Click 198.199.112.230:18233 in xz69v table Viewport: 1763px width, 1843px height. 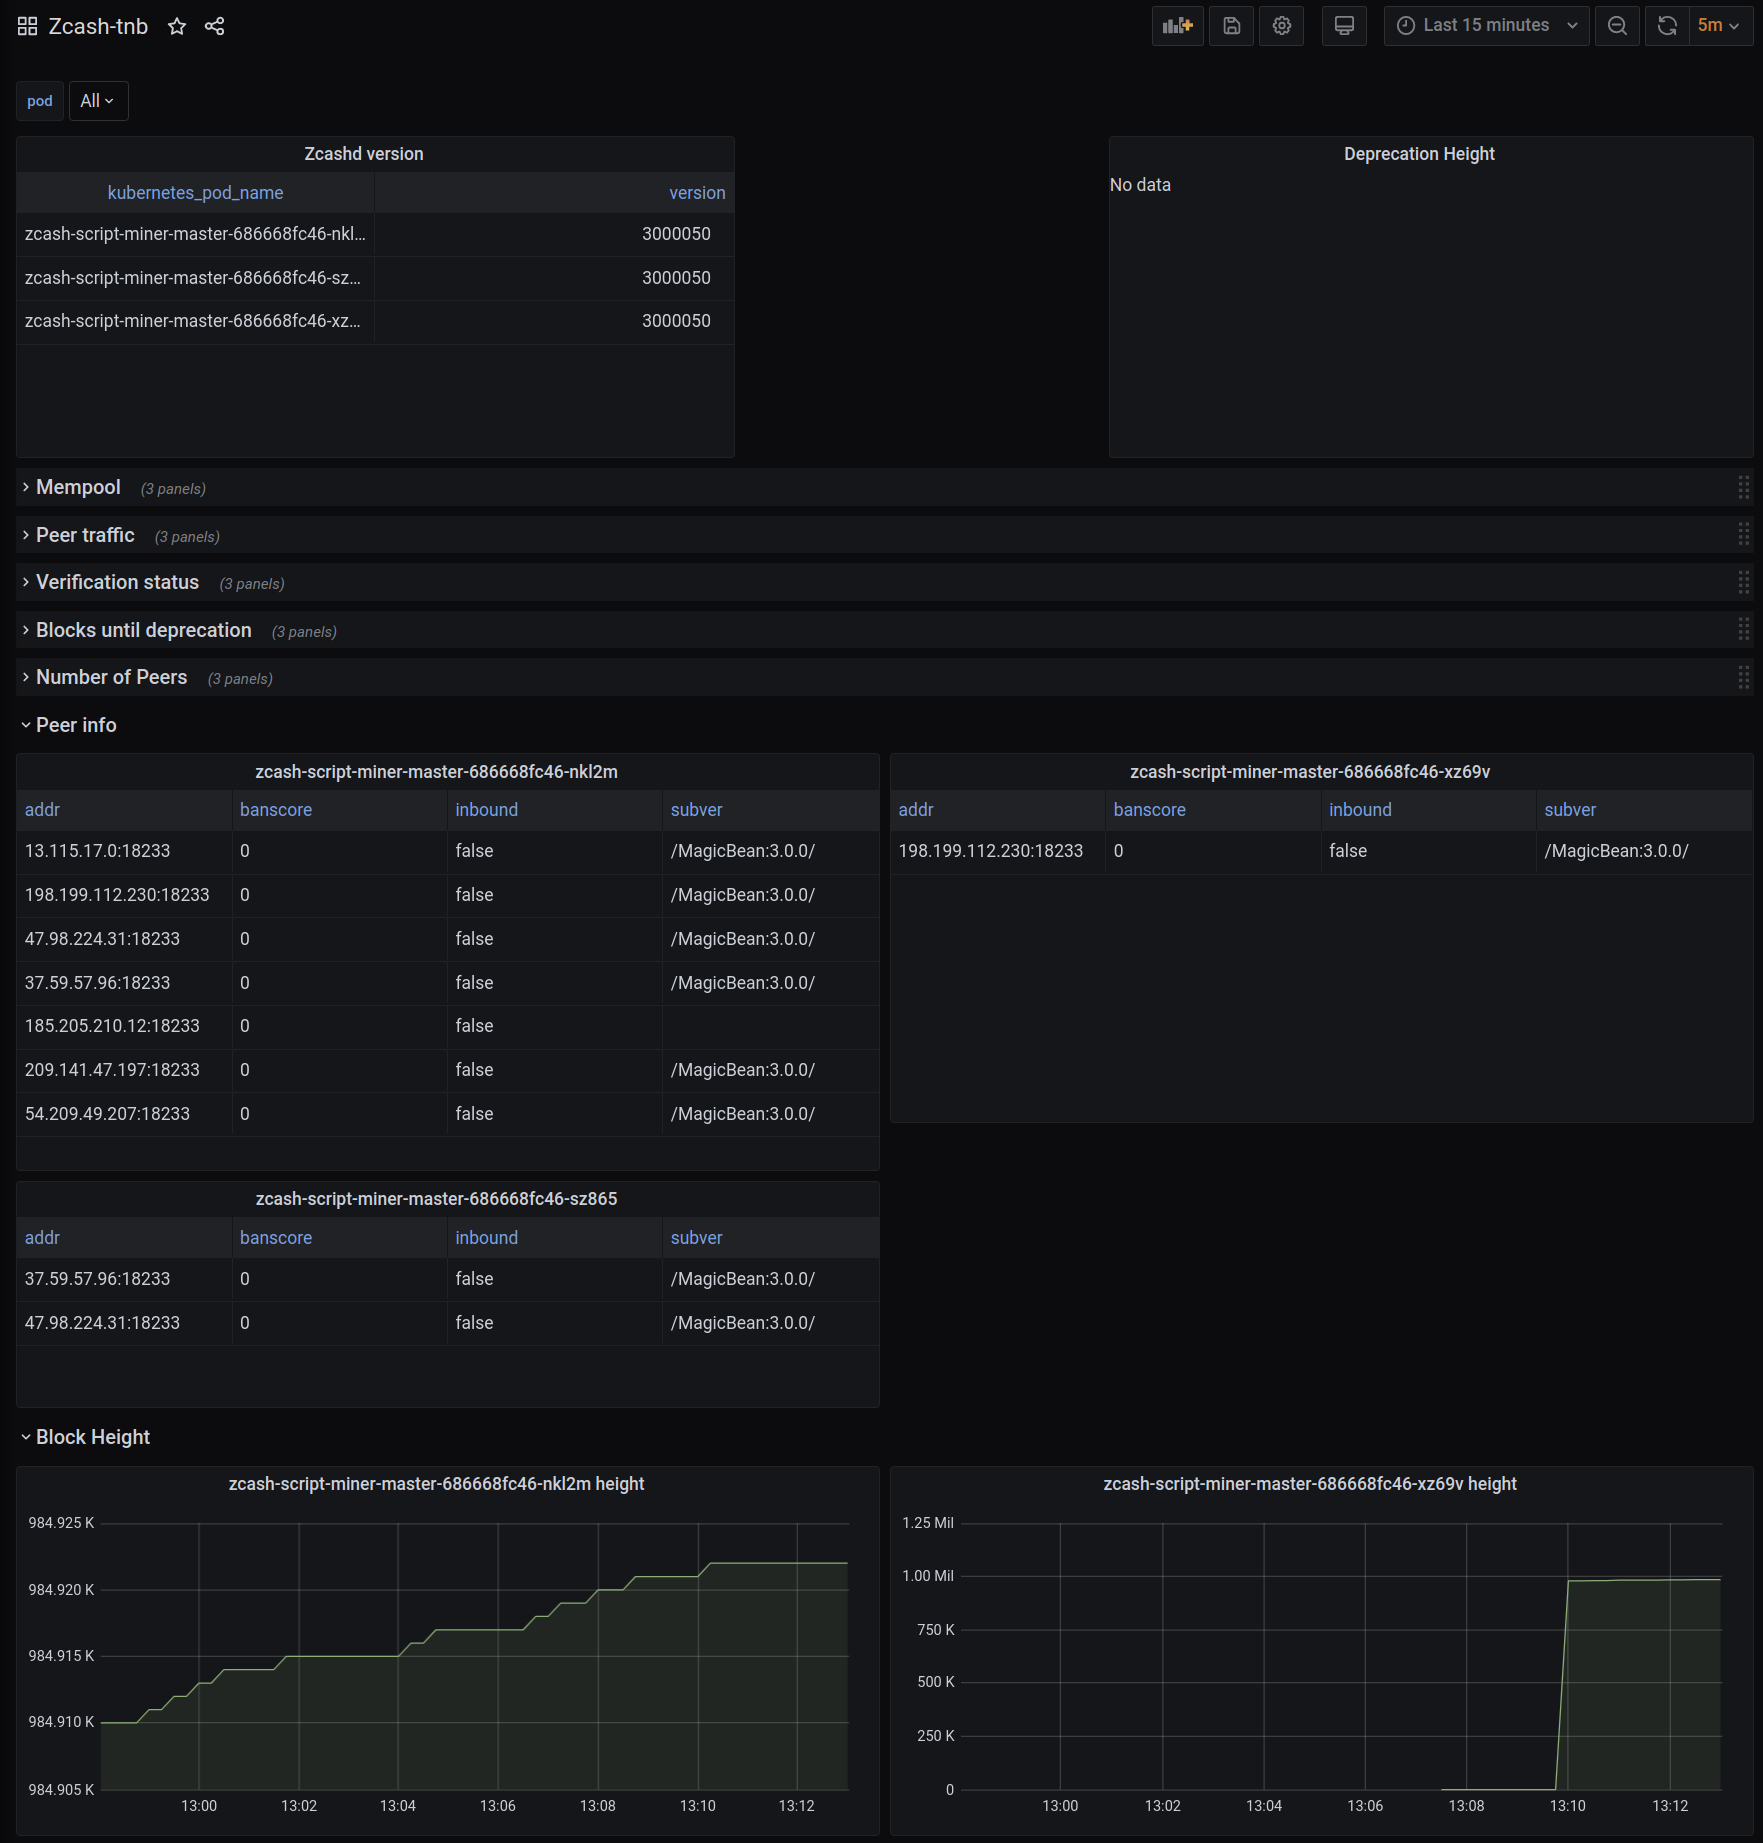point(990,851)
